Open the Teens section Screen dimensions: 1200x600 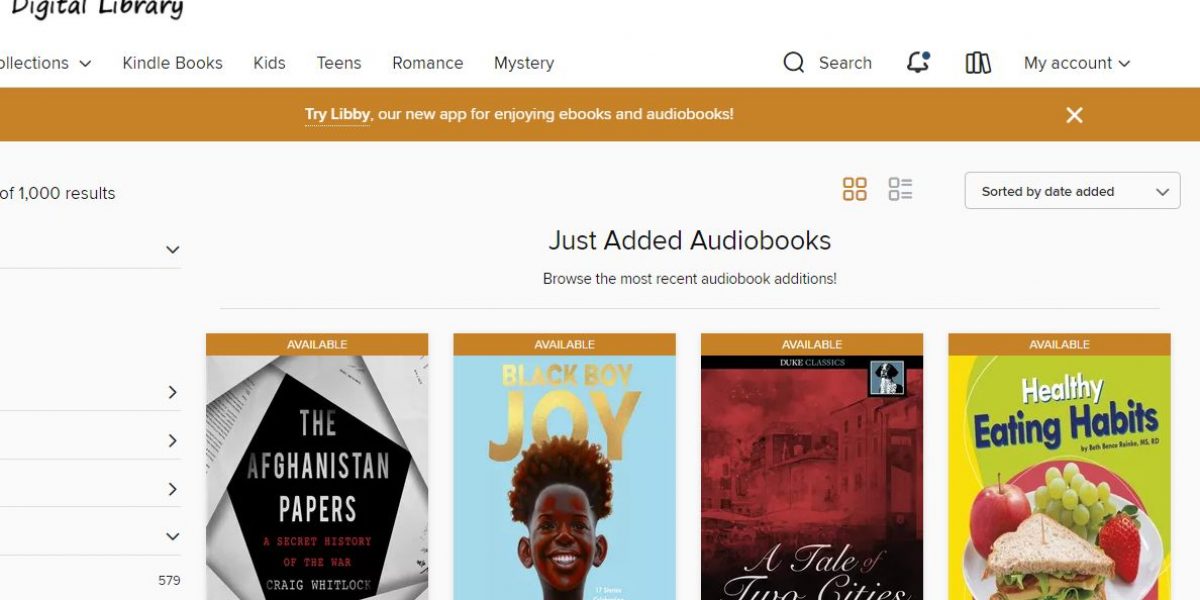[x=339, y=63]
